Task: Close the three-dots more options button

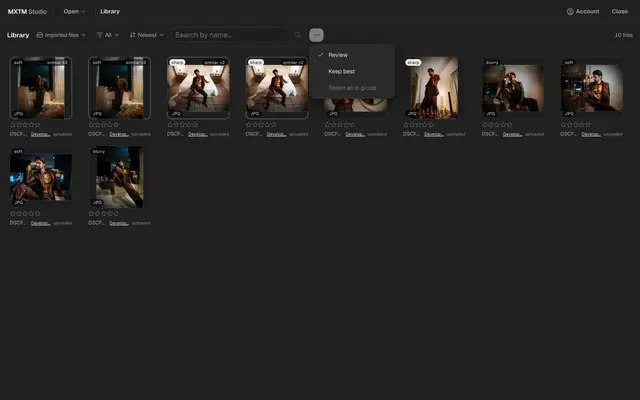Action: (316, 35)
